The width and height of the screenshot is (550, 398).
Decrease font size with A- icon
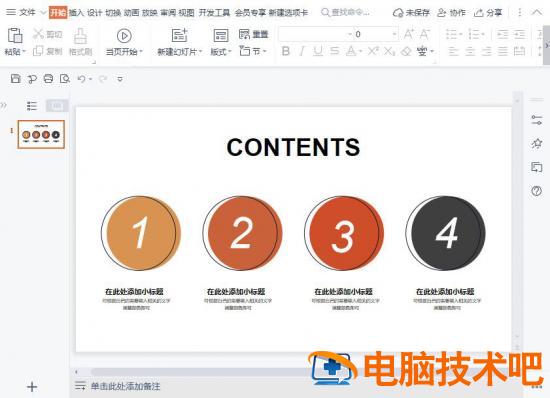point(425,34)
